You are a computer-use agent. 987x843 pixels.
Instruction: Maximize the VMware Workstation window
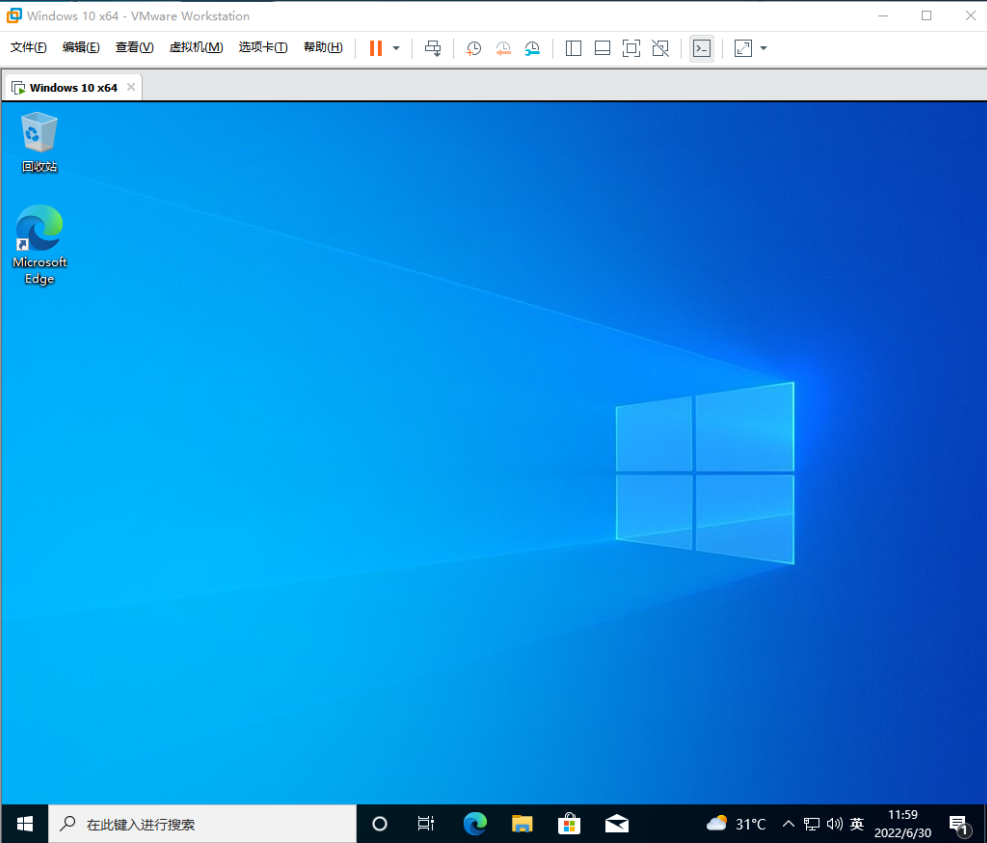point(927,15)
